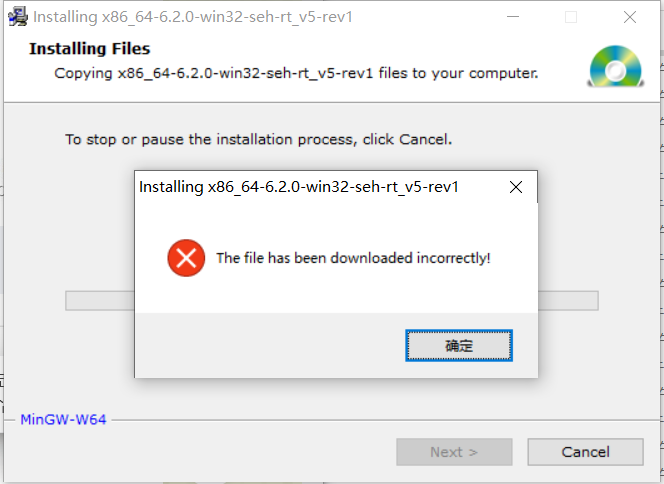The height and width of the screenshot is (484, 664).
Task: Confirm the error with the 确定 button
Action: pos(459,346)
